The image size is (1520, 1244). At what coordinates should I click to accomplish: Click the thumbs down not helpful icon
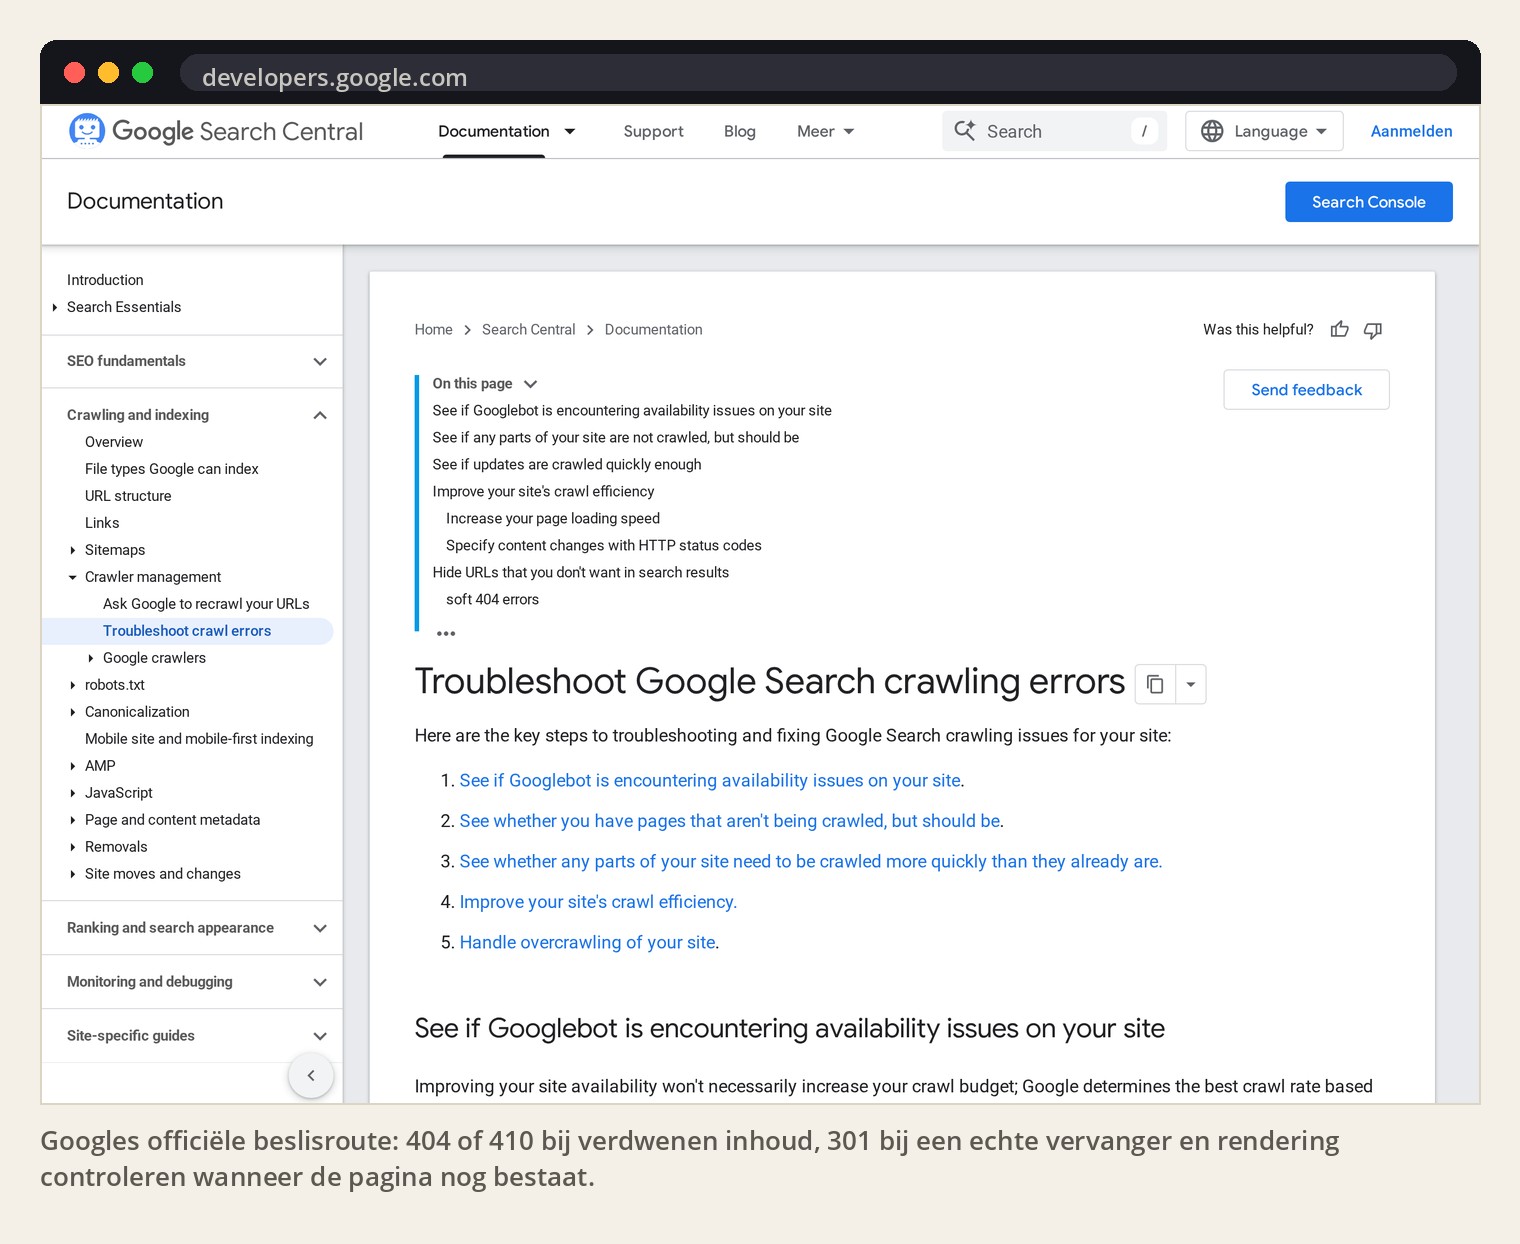1373,330
